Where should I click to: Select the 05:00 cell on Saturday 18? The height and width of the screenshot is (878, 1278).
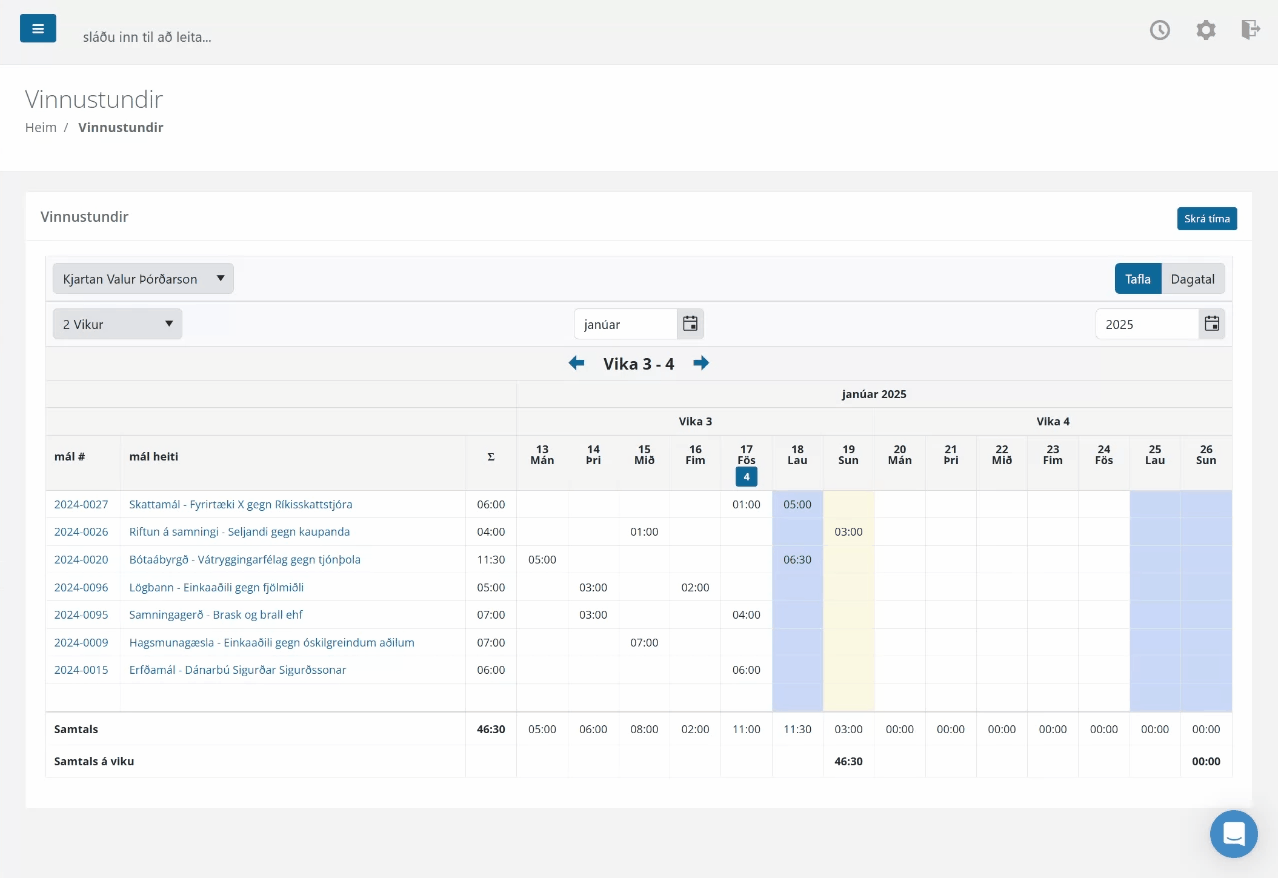[x=798, y=505]
